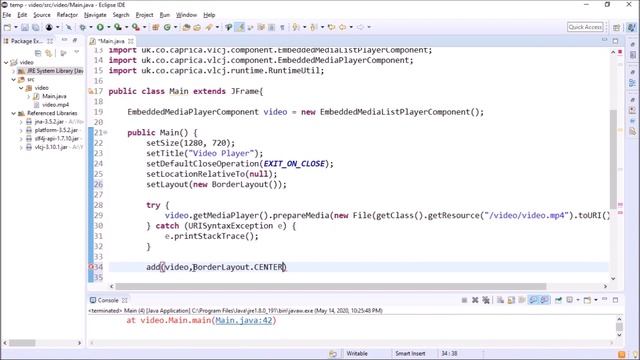Click the Quick Access search field
The image size is (640, 360).
(x=585, y=27)
